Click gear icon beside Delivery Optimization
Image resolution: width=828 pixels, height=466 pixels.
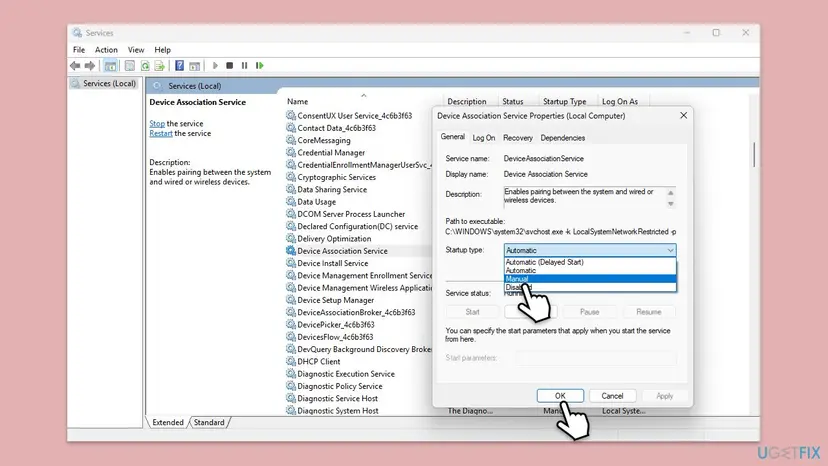click(291, 238)
